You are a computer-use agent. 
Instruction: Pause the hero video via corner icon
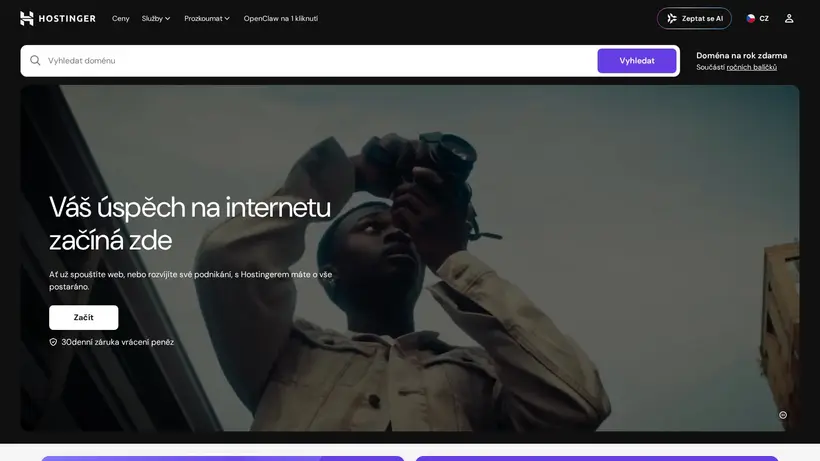pos(782,415)
